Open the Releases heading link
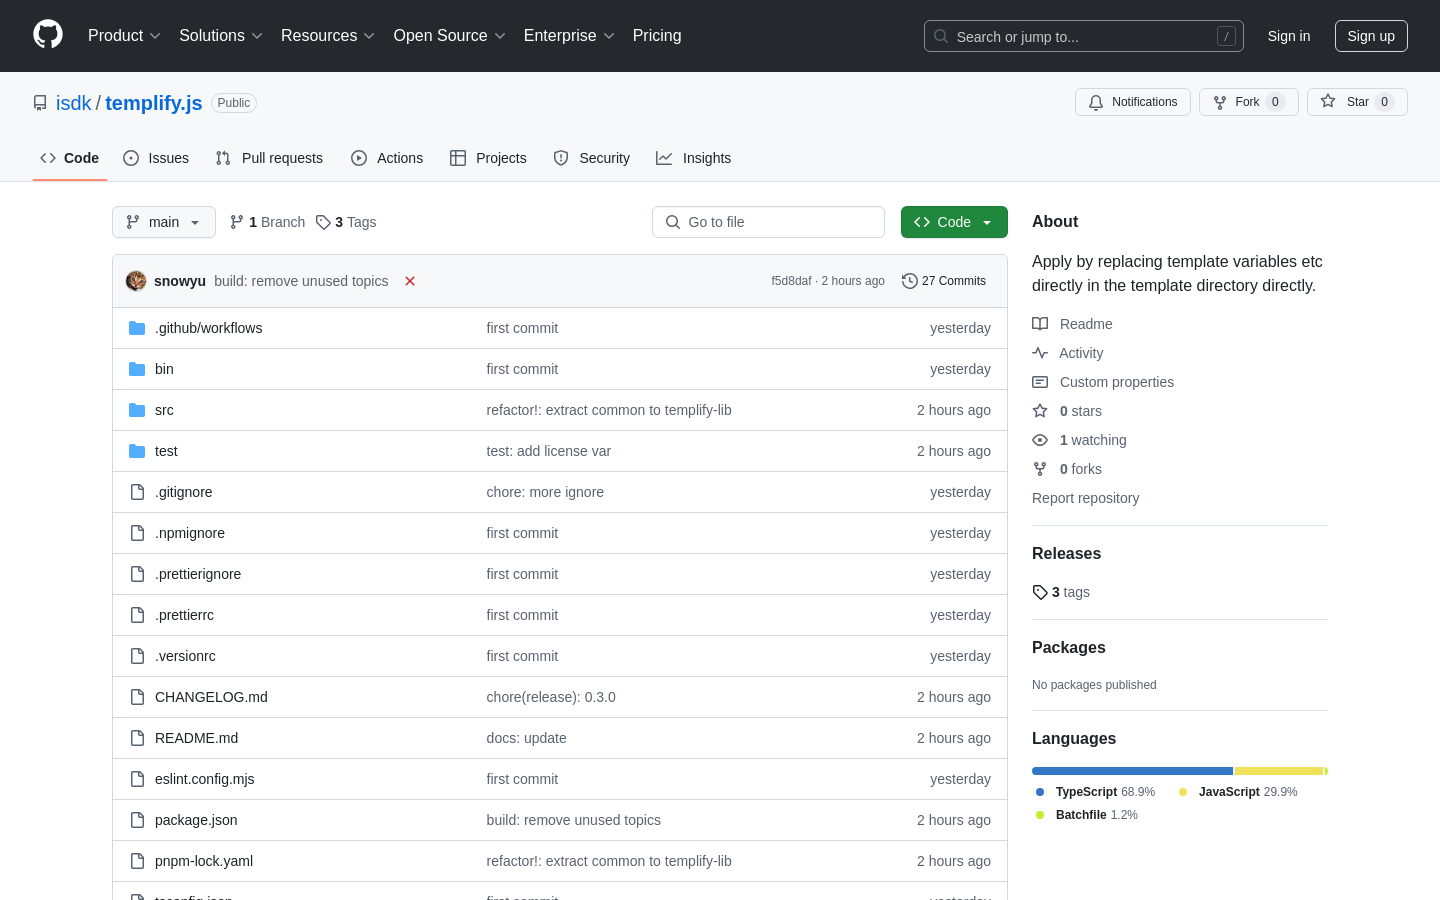The image size is (1440, 900). (1066, 553)
